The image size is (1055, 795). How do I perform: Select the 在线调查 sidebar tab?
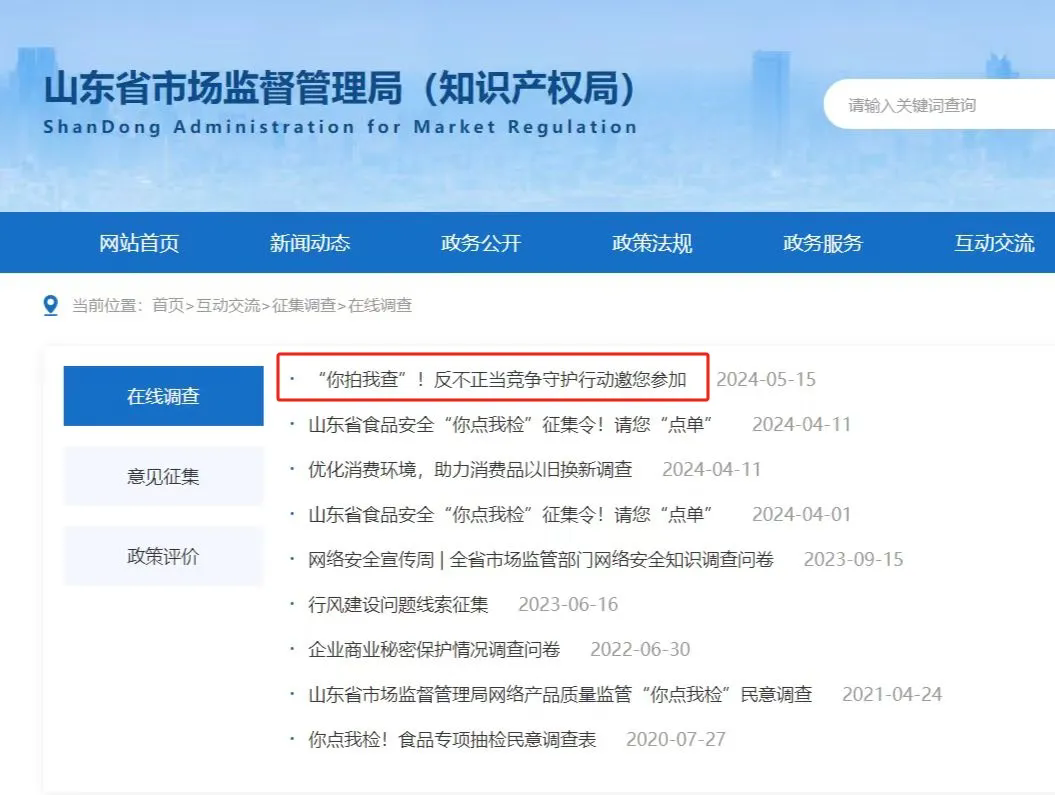point(163,396)
